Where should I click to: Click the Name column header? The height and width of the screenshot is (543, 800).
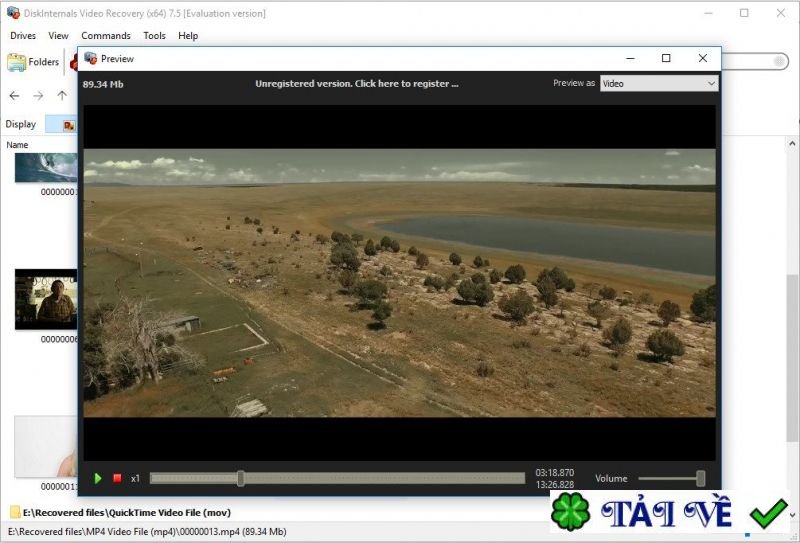(x=17, y=145)
